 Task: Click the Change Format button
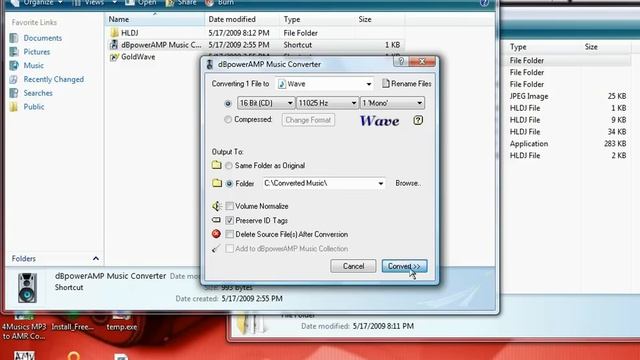pyautogui.click(x=308, y=120)
